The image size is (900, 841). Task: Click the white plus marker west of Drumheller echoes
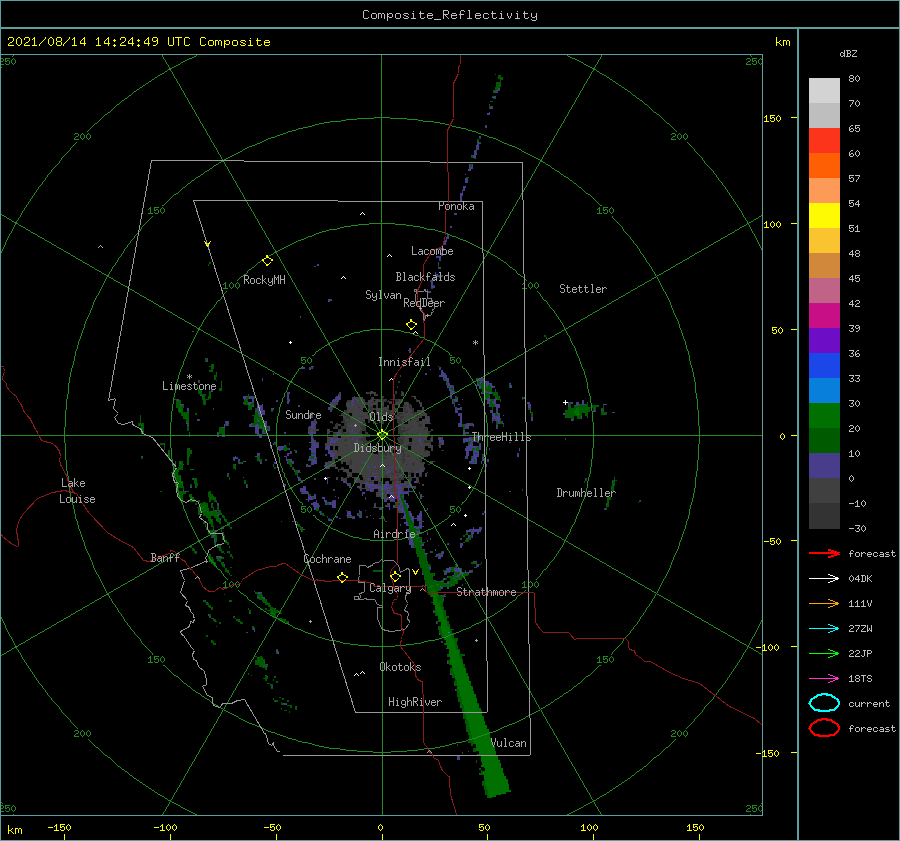tap(565, 402)
